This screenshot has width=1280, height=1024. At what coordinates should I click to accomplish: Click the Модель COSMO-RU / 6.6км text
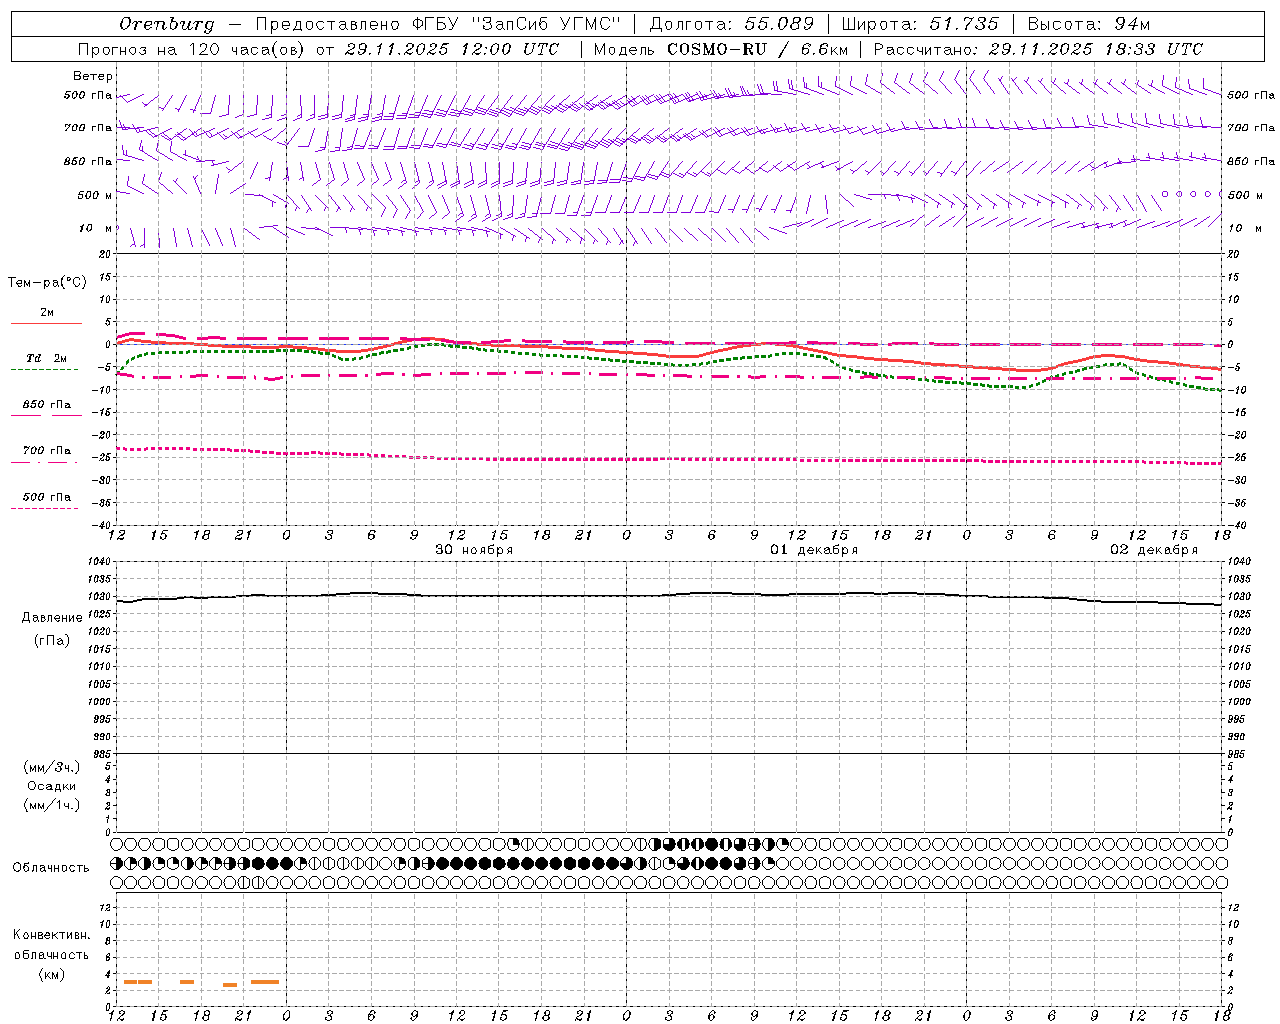click(x=720, y=49)
